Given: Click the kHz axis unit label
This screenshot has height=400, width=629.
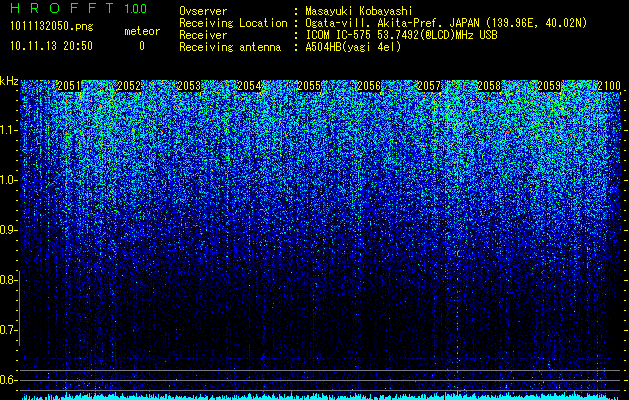Looking at the screenshot, I should (x=9, y=81).
